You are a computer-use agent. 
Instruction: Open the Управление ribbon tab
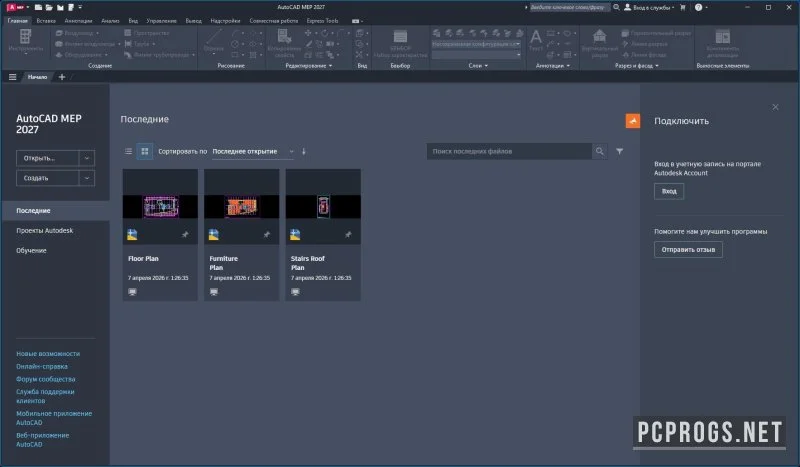click(x=161, y=21)
